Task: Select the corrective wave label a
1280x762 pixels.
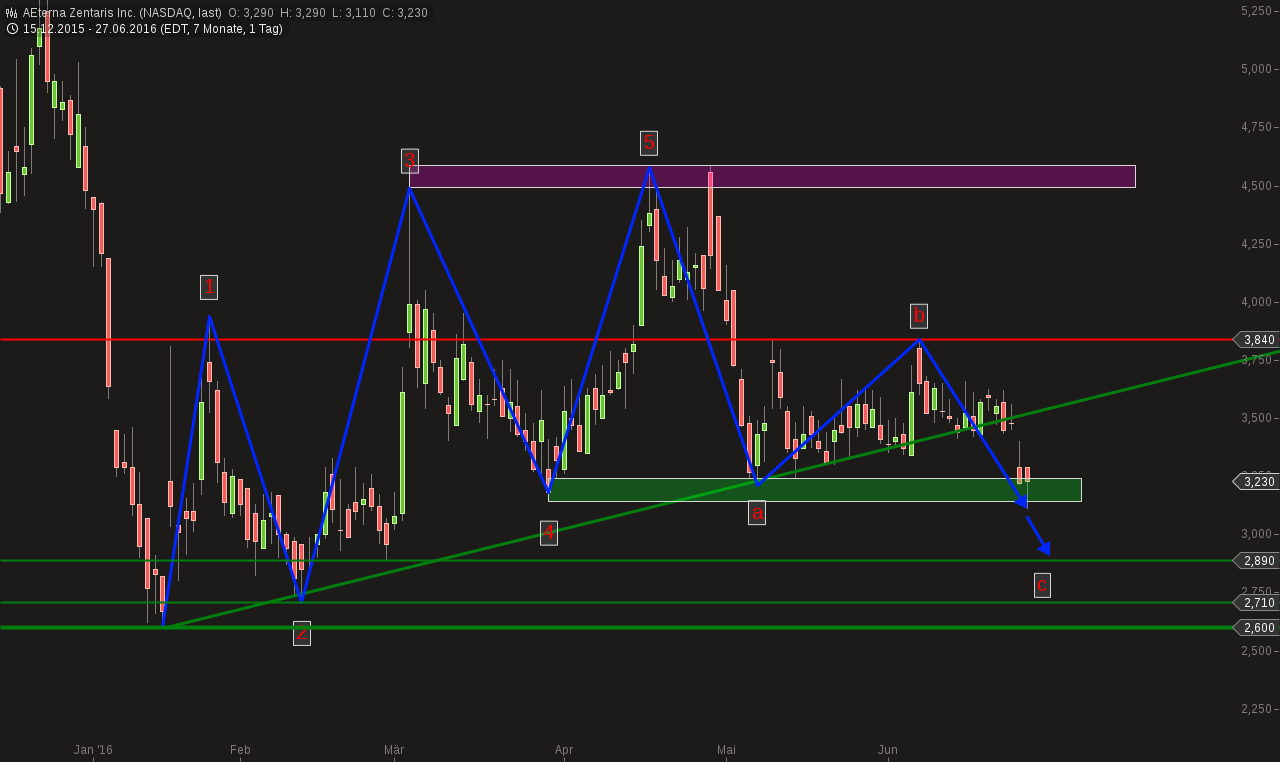Action: point(757,513)
